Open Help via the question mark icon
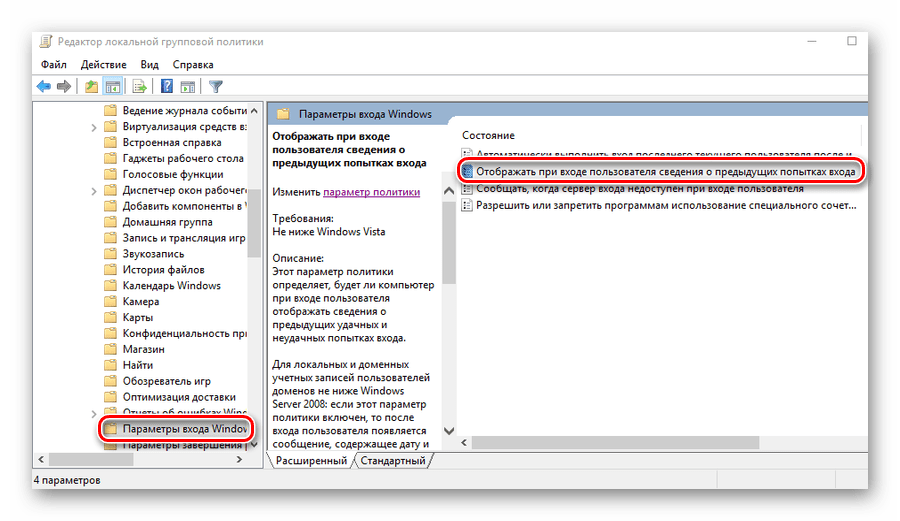 pyautogui.click(x=166, y=87)
